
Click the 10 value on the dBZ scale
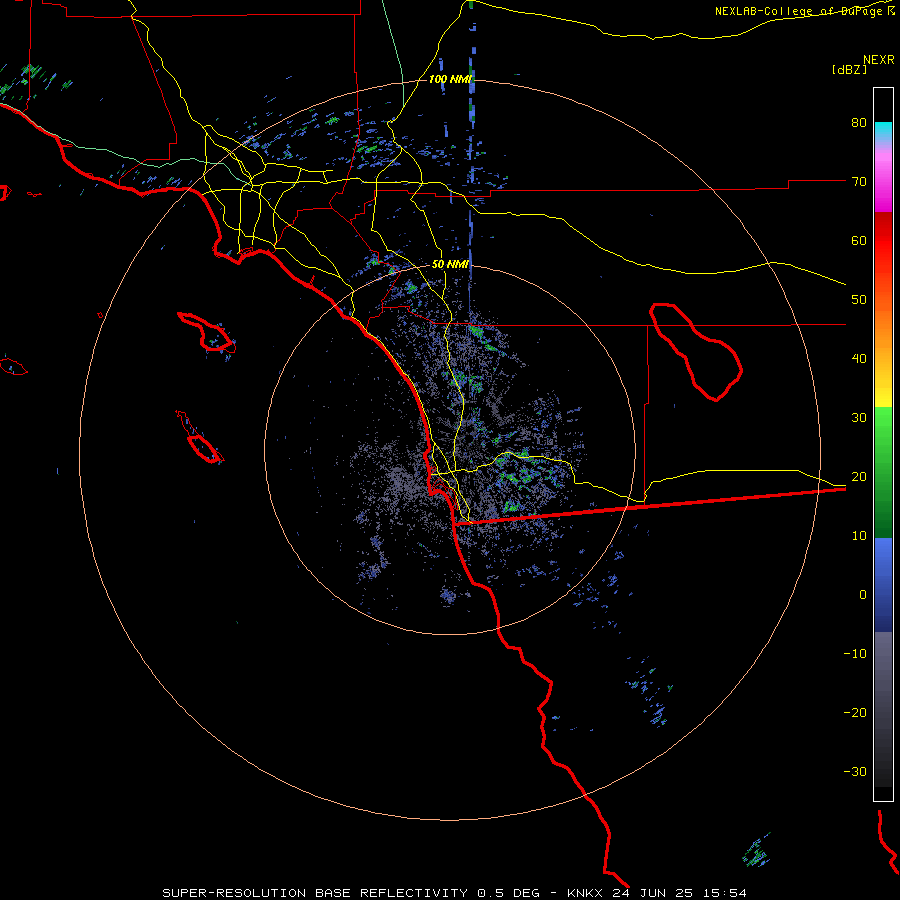[859, 536]
